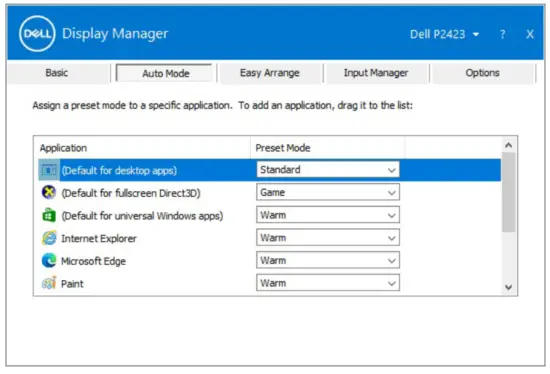Open preset dropdown for fullscreen Direct3D

(x=328, y=193)
